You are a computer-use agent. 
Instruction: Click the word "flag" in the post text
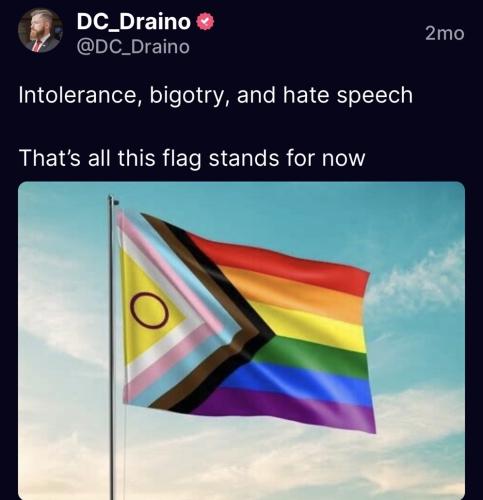(x=182, y=159)
